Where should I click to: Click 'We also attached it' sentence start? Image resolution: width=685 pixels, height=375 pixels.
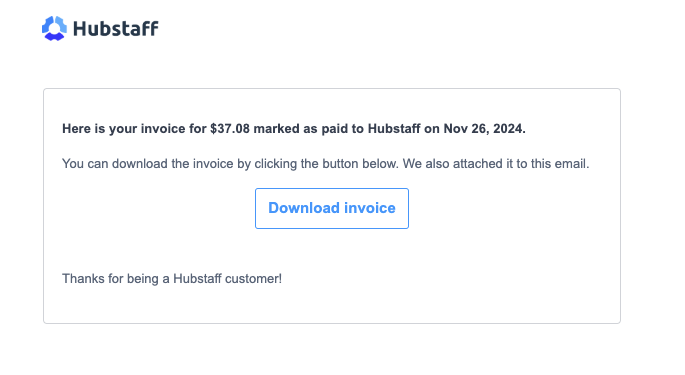[458, 163]
